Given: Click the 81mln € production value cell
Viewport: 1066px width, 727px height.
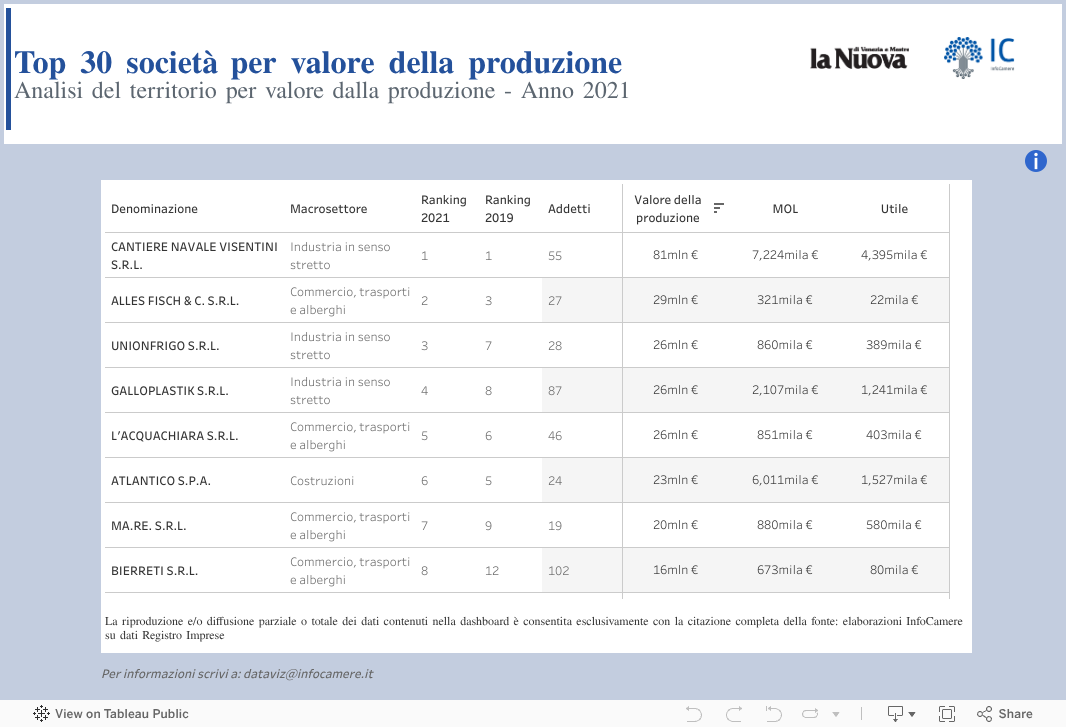Looking at the screenshot, I should pyautogui.click(x=675, y=255).
